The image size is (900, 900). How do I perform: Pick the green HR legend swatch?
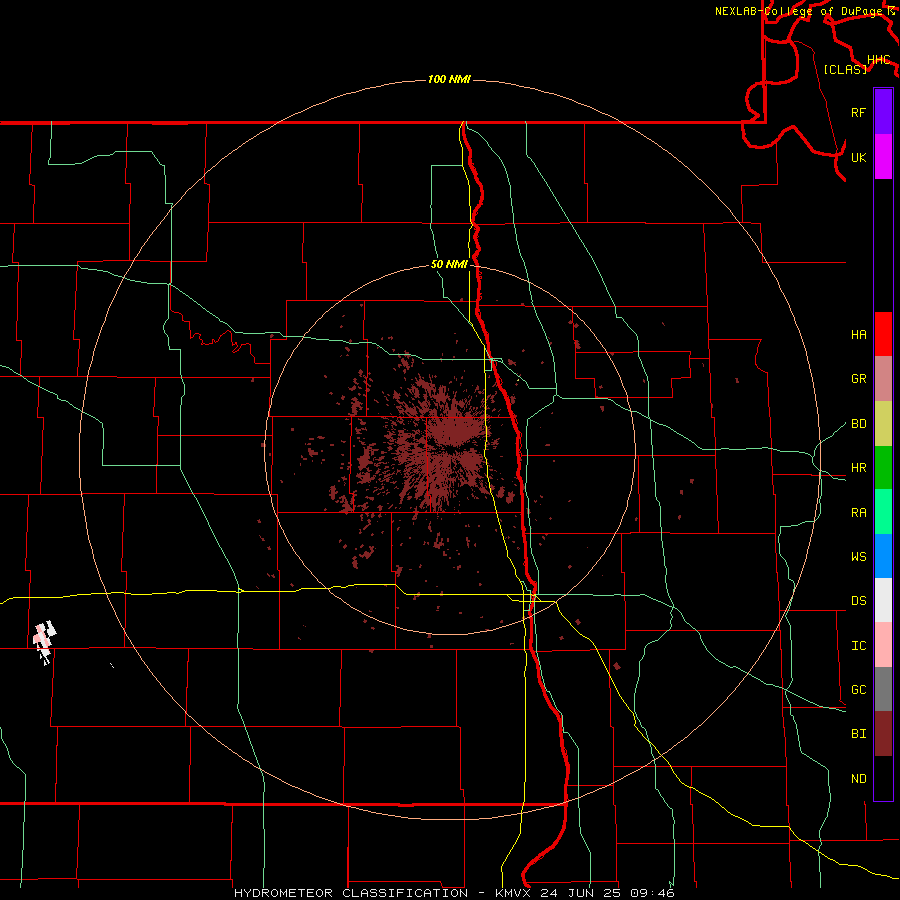883,467
